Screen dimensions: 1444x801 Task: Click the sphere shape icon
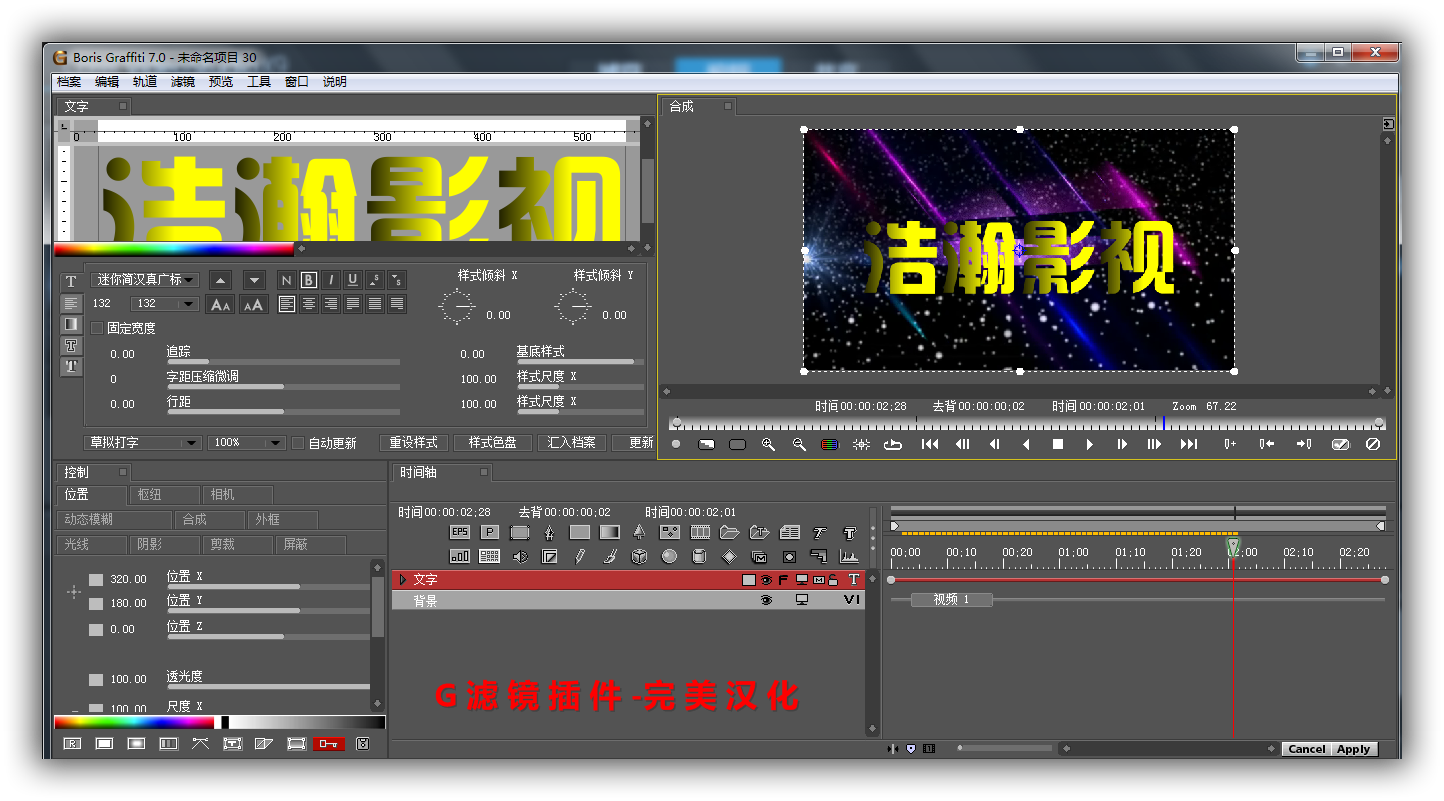(x=669, y=556)
